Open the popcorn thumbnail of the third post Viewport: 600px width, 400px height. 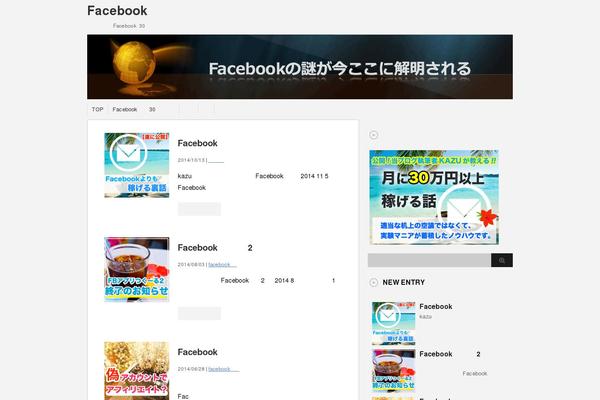point(137,371)
